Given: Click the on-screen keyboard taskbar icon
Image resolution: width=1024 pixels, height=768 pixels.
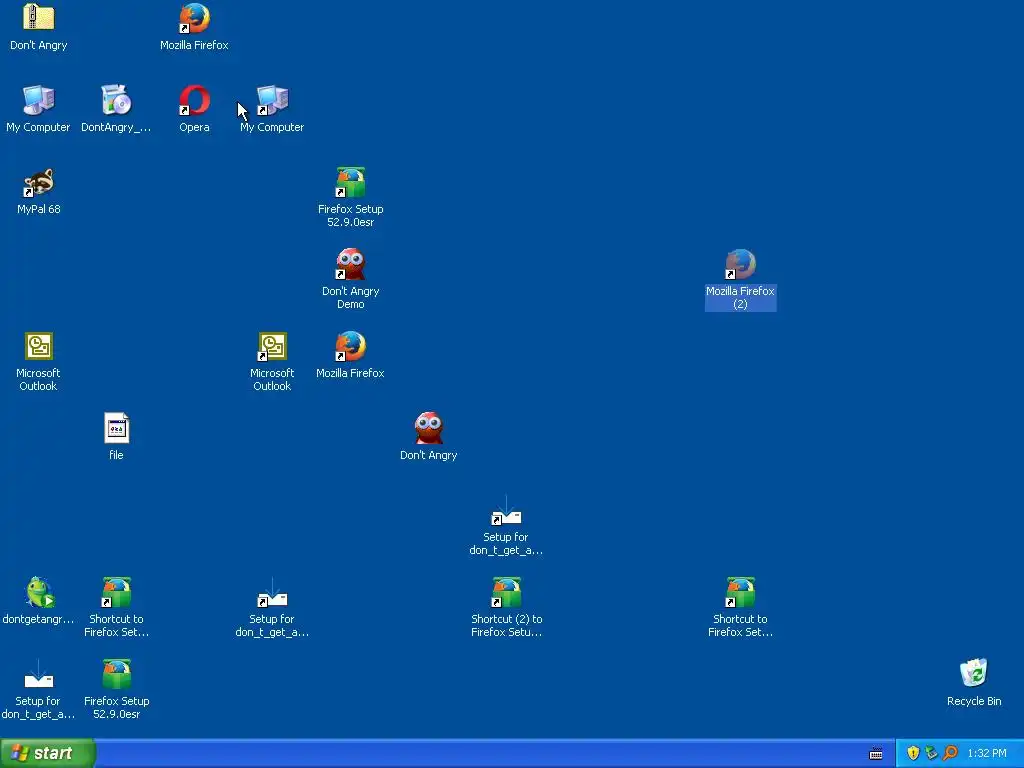Looking at the screenshot, I should click(876, 754).
